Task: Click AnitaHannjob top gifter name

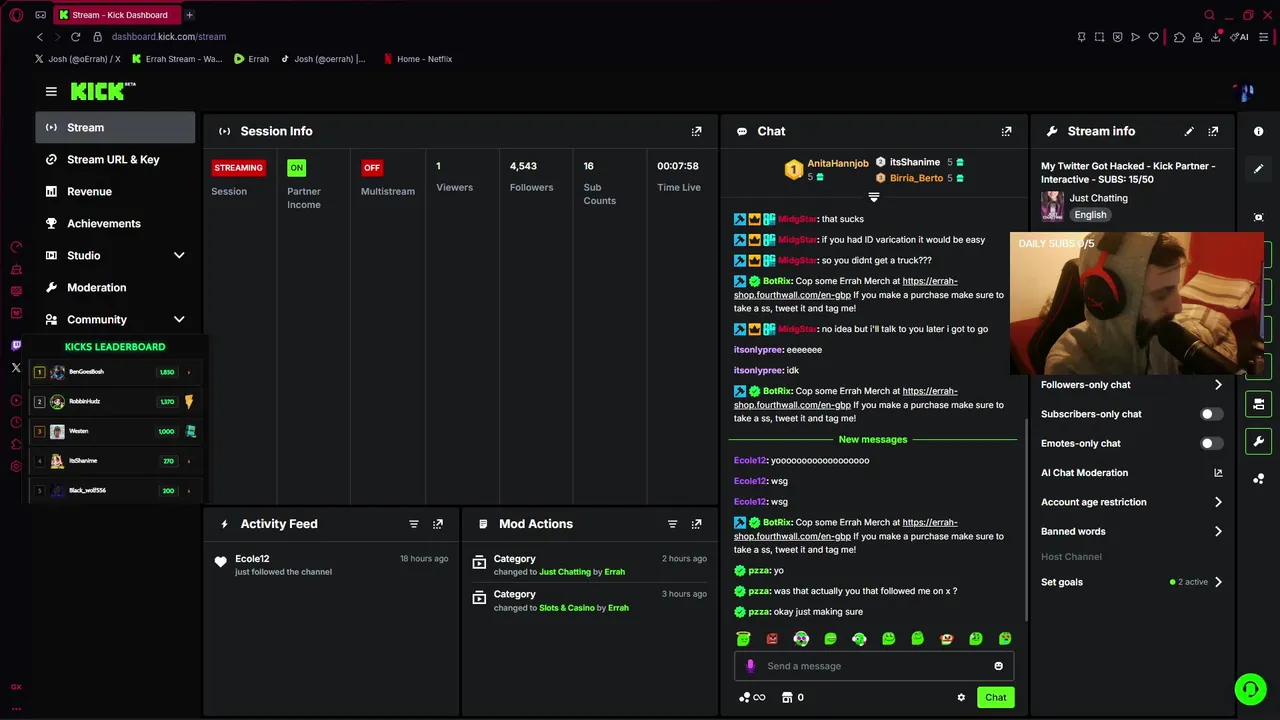Action: click(838, 164)
